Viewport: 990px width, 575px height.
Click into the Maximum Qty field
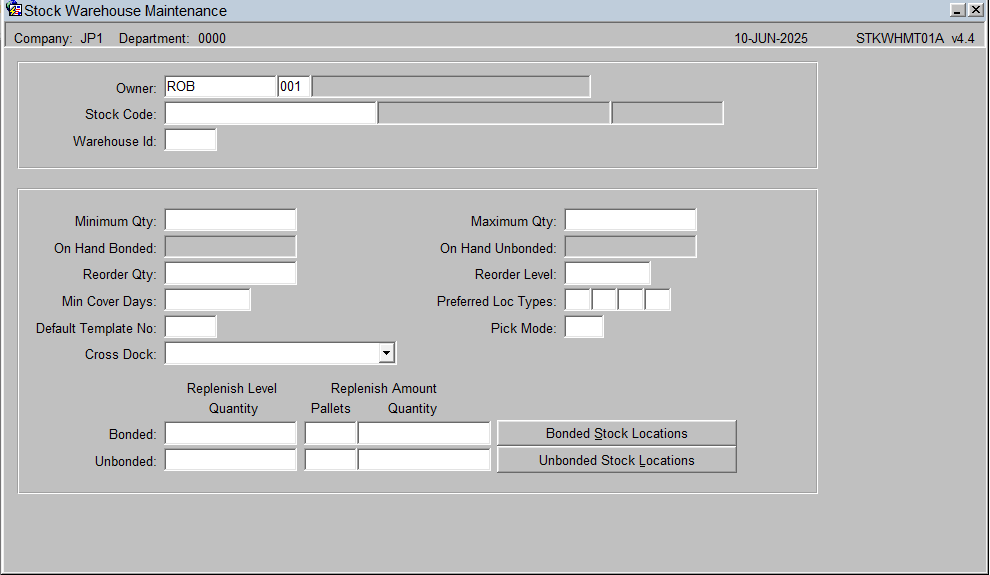(x=630, y=220)
